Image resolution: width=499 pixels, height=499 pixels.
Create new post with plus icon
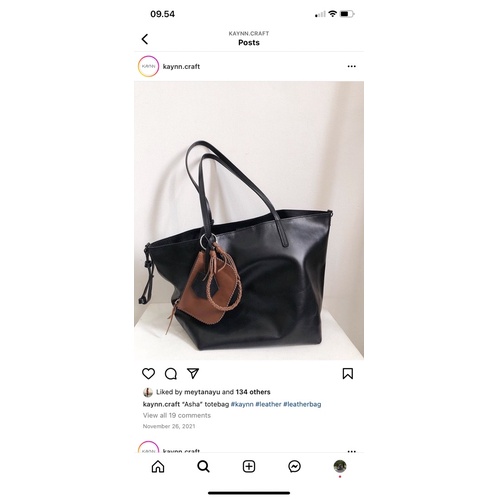[x=249, y=466]
